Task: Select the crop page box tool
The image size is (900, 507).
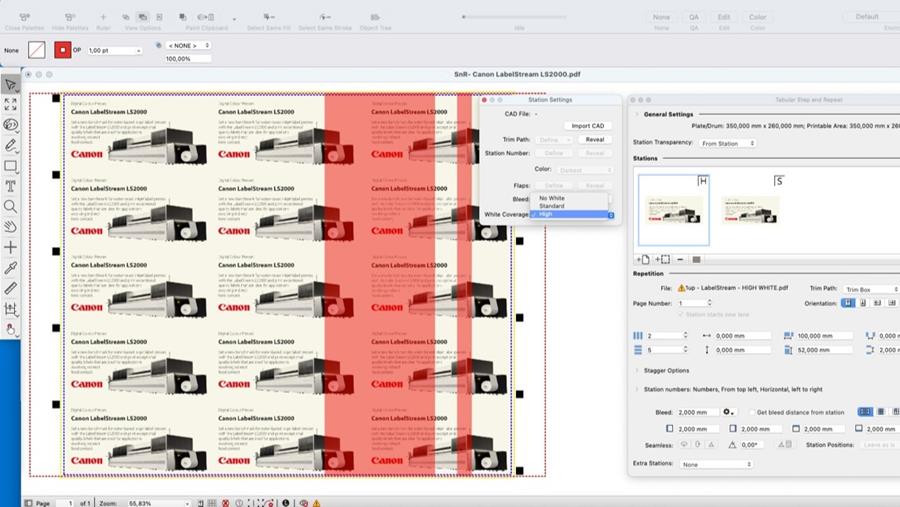Action: pos(10,309)
